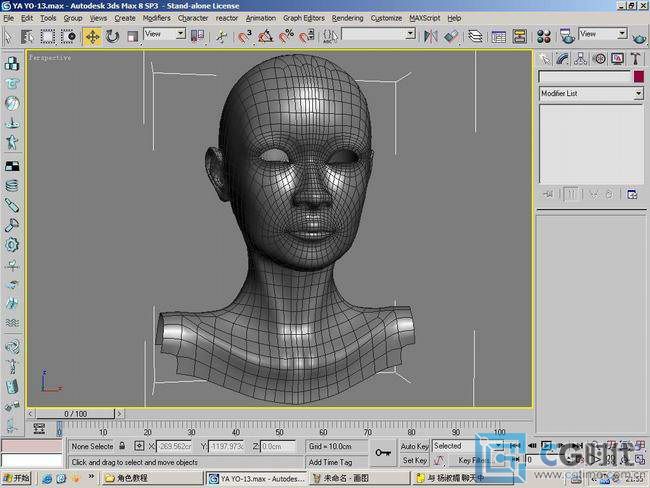Image resolution: width=650 pixels, height=488 pixels.
Task: Open the Select by Name dialog
Action: [x=27, y=36]
